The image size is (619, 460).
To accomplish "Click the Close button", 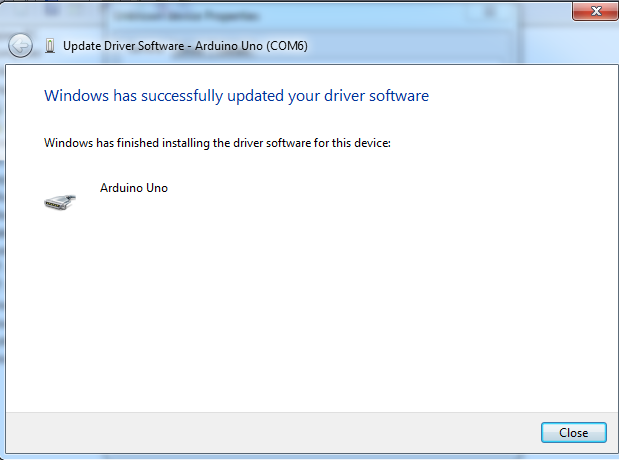I will tap(574, 432).
